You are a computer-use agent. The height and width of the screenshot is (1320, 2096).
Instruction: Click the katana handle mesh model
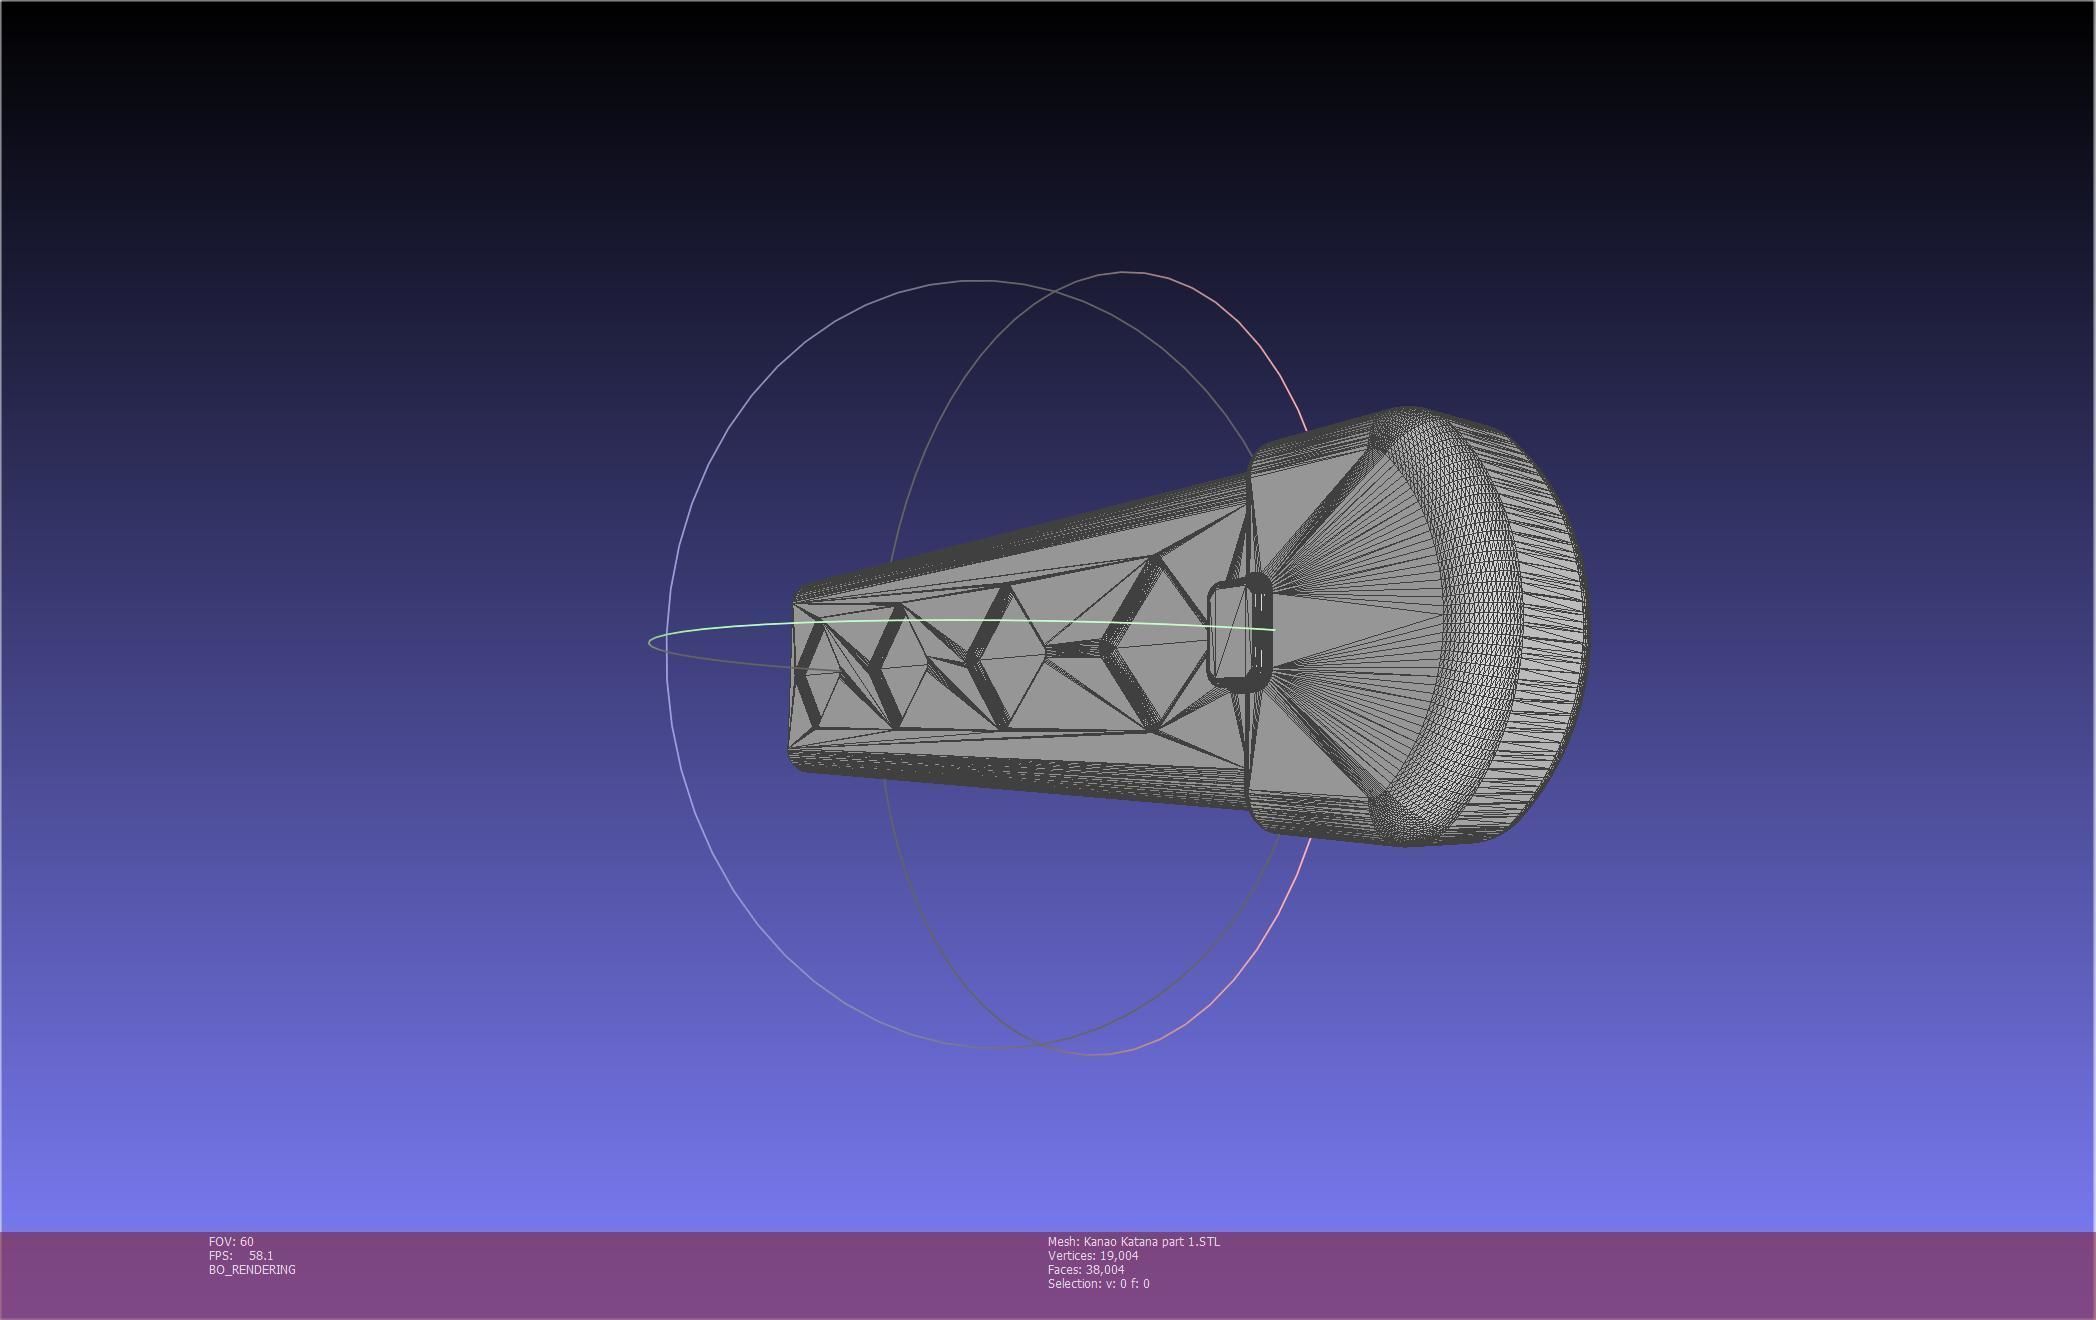[1188, 627]
